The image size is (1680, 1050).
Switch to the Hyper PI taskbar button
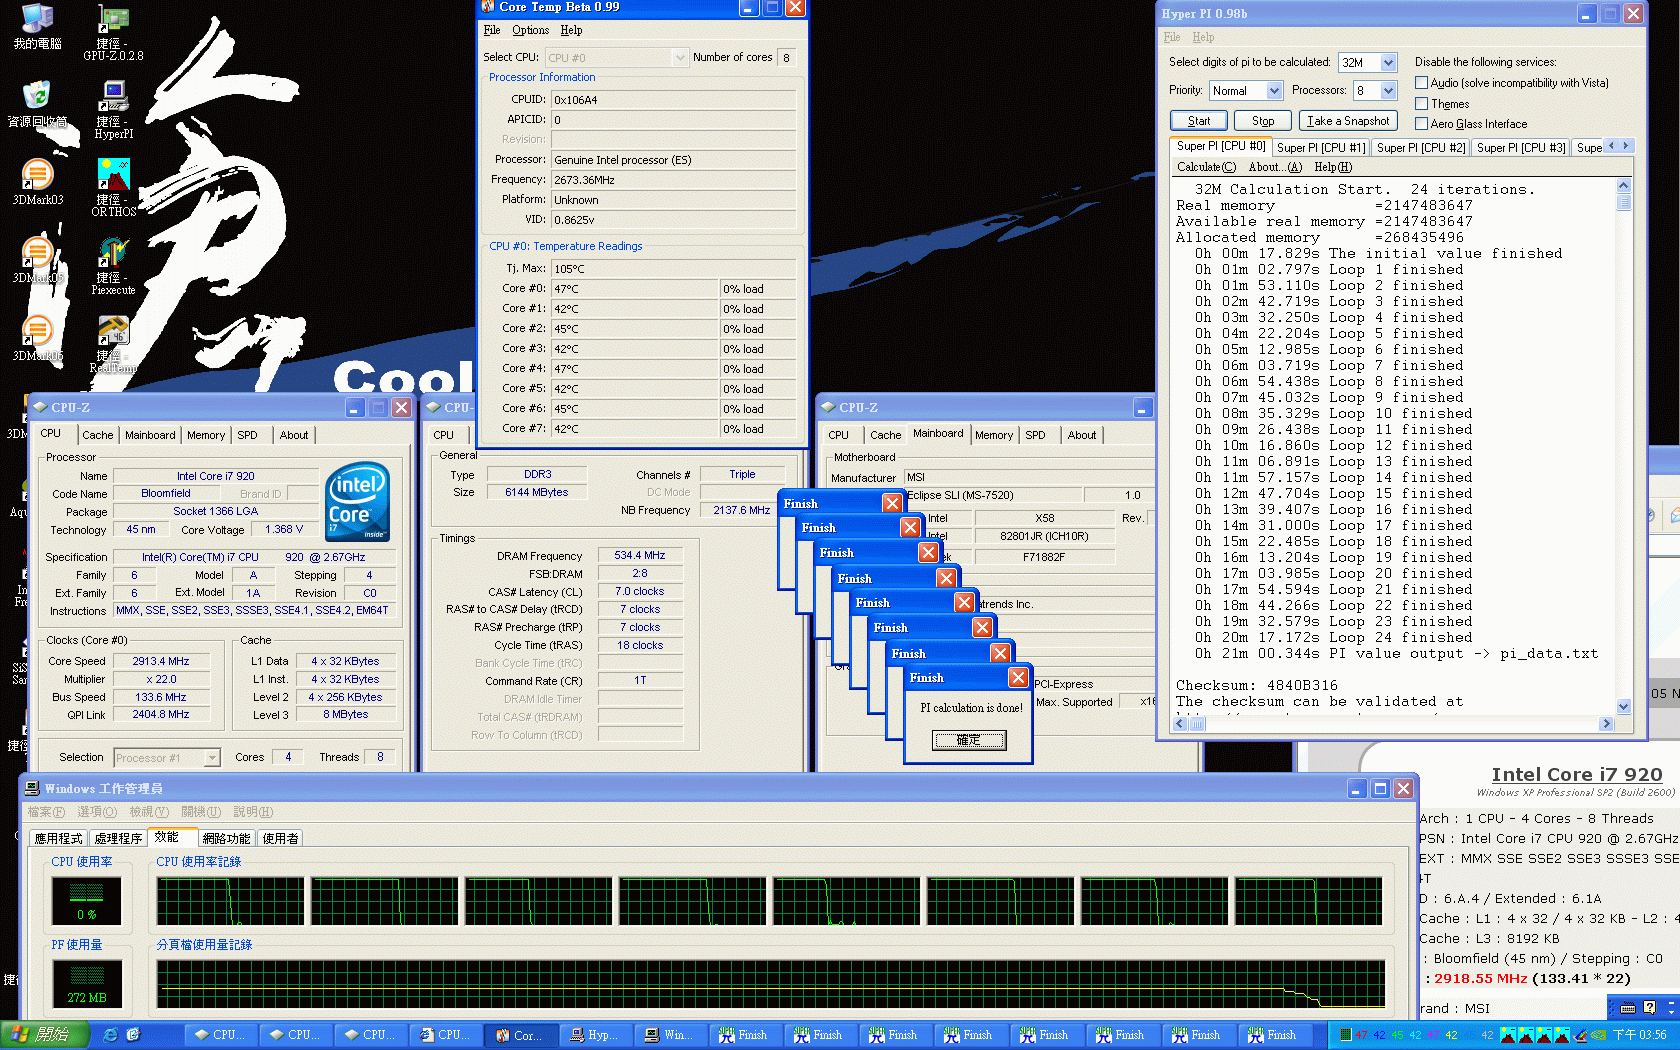(x=596, y=1035)
